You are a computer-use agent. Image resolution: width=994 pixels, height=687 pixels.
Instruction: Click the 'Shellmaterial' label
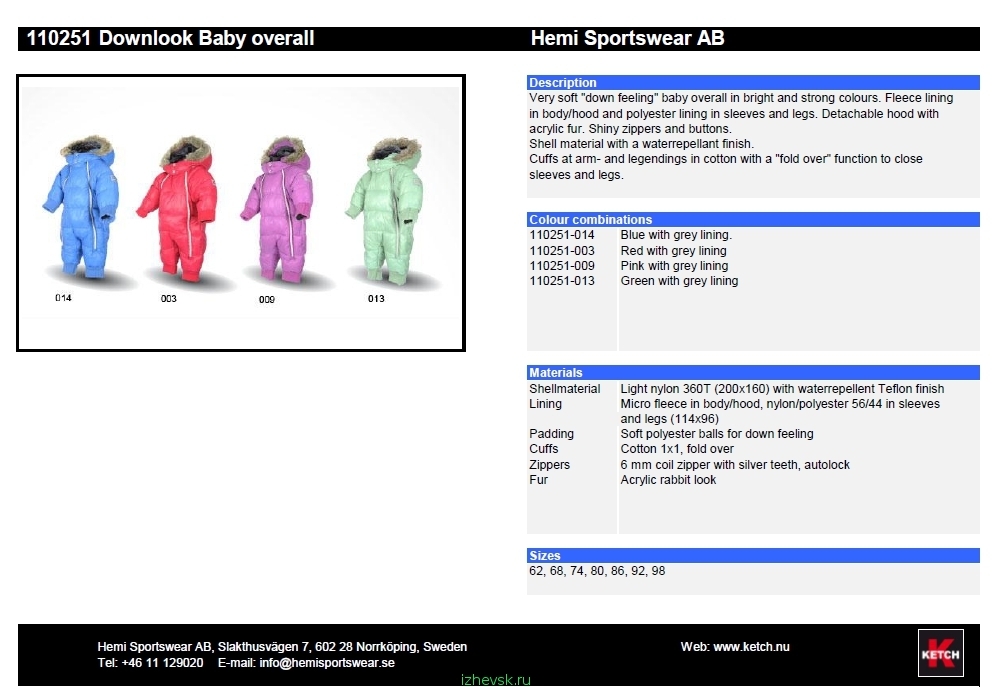pyautogui.click(x=565, y=388)
